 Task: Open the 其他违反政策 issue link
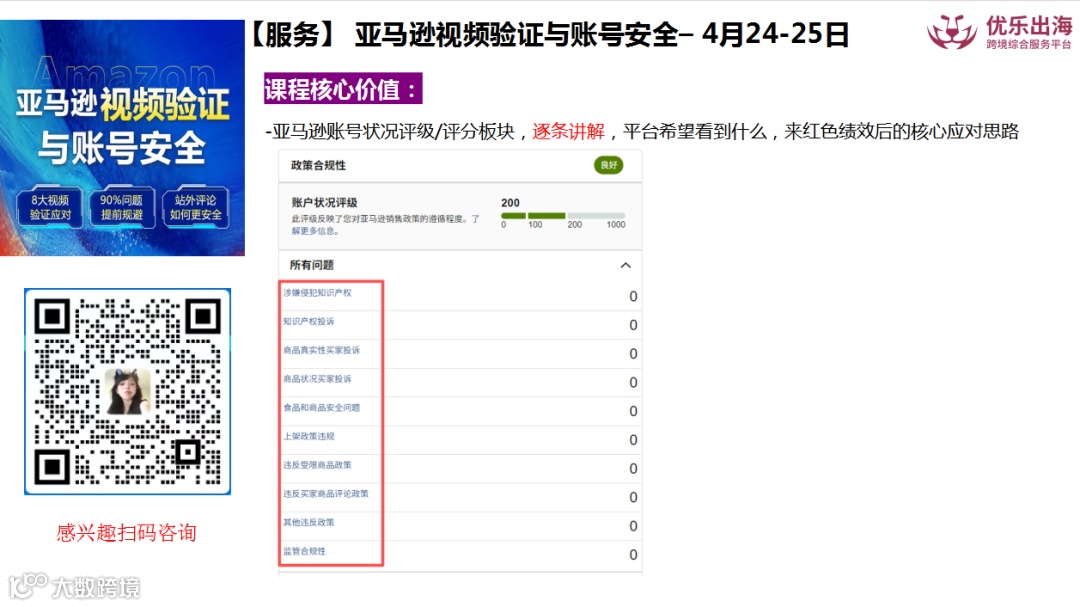309,522
